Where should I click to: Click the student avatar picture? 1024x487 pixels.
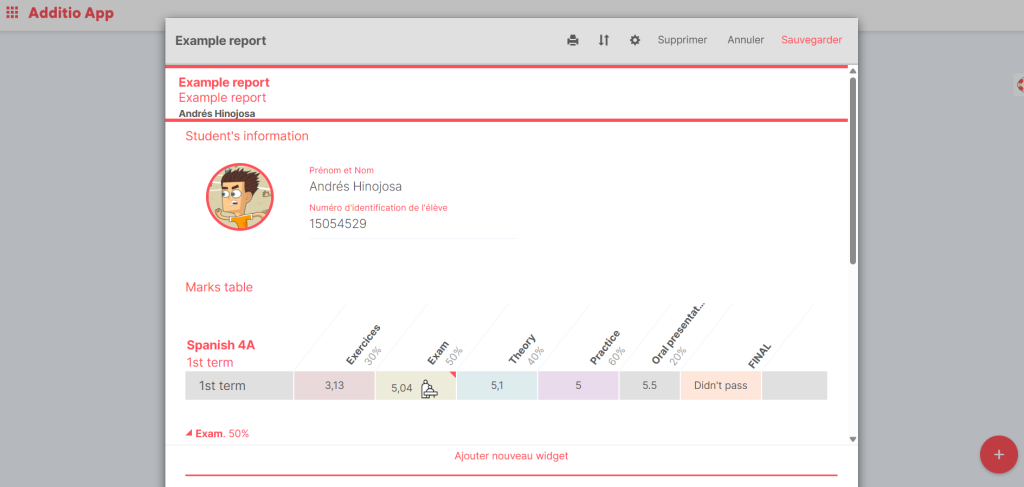[x=240, y=196]
